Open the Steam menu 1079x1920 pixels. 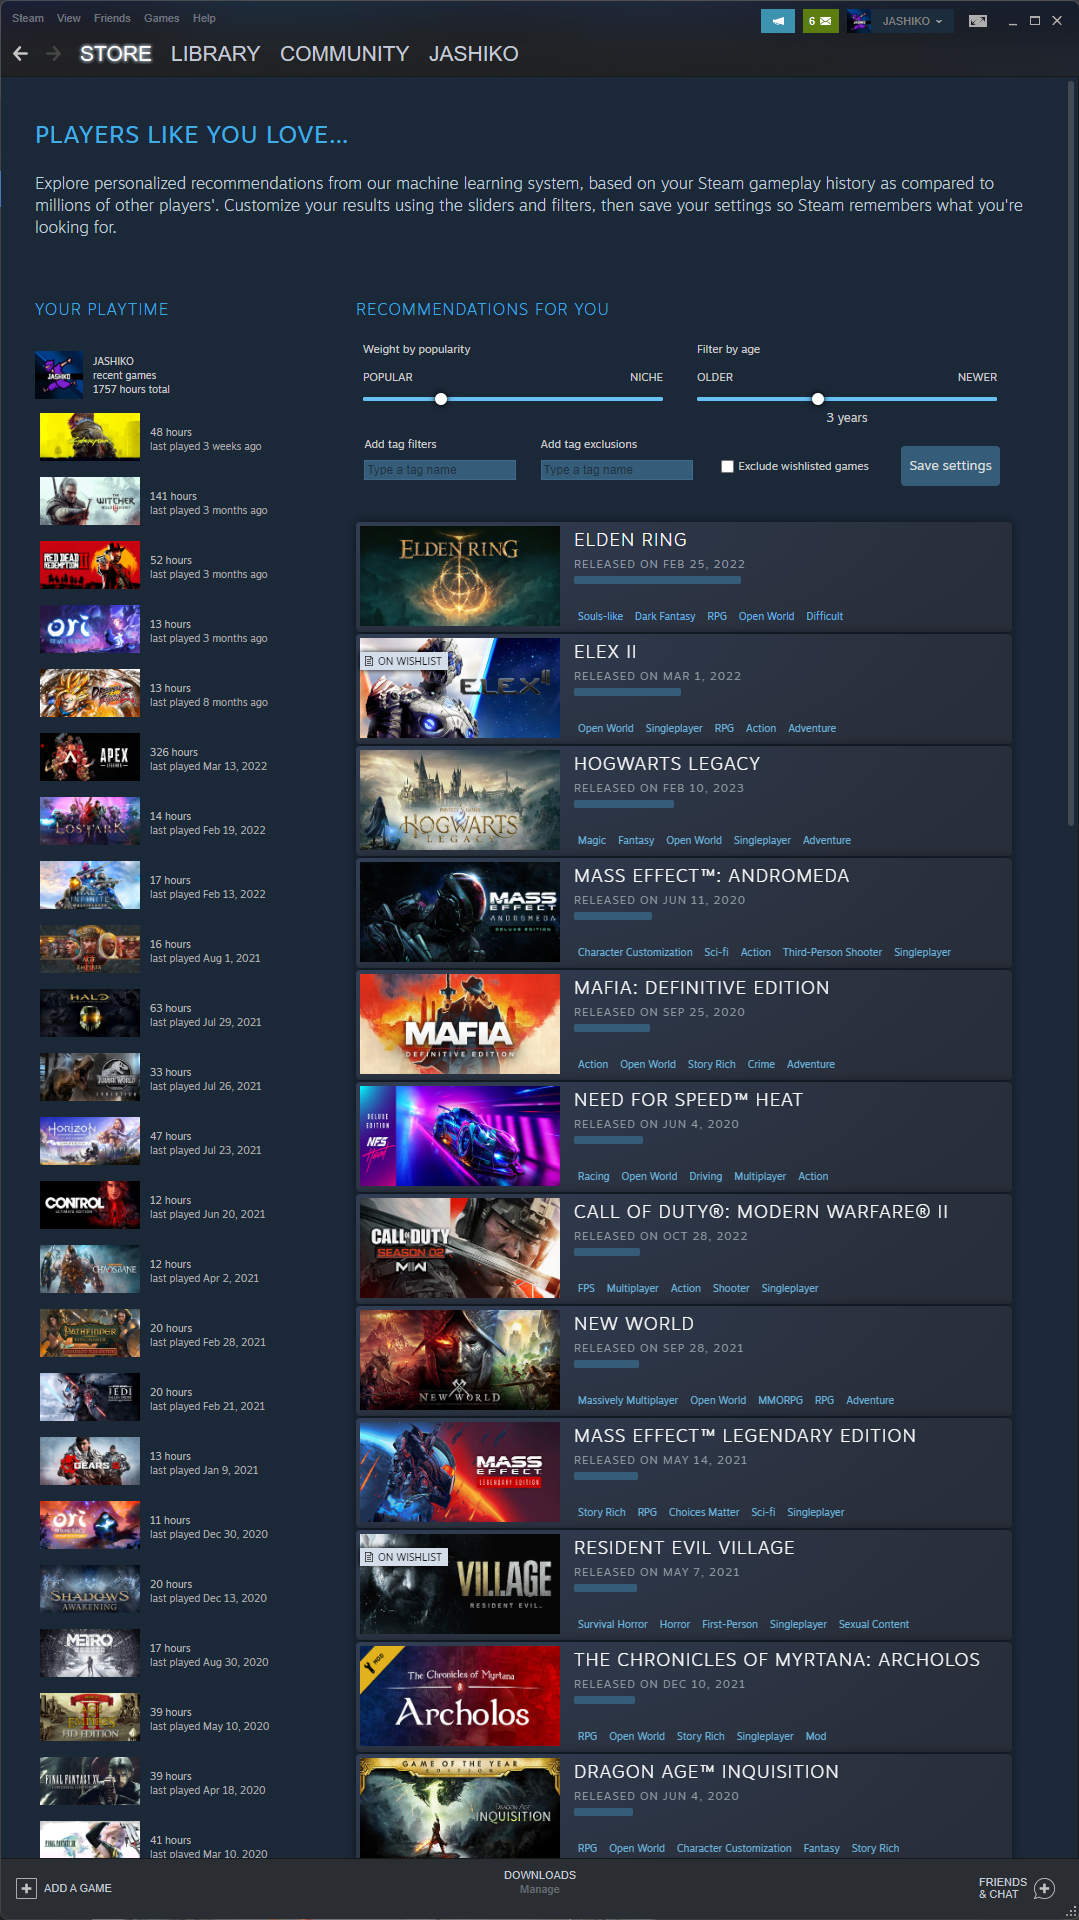coord(28,18)
